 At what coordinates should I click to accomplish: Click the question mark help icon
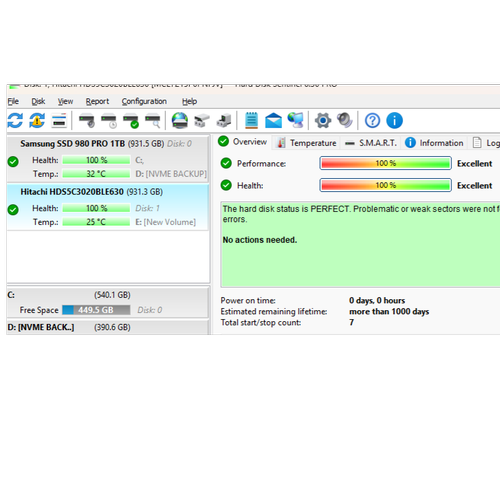pos(372,120)
